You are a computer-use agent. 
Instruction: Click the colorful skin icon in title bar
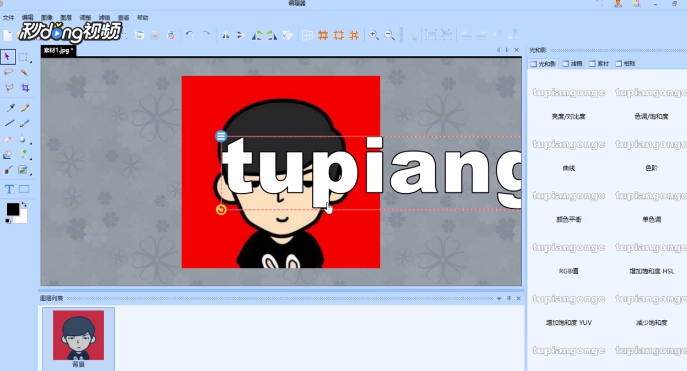tap(637, 3)
